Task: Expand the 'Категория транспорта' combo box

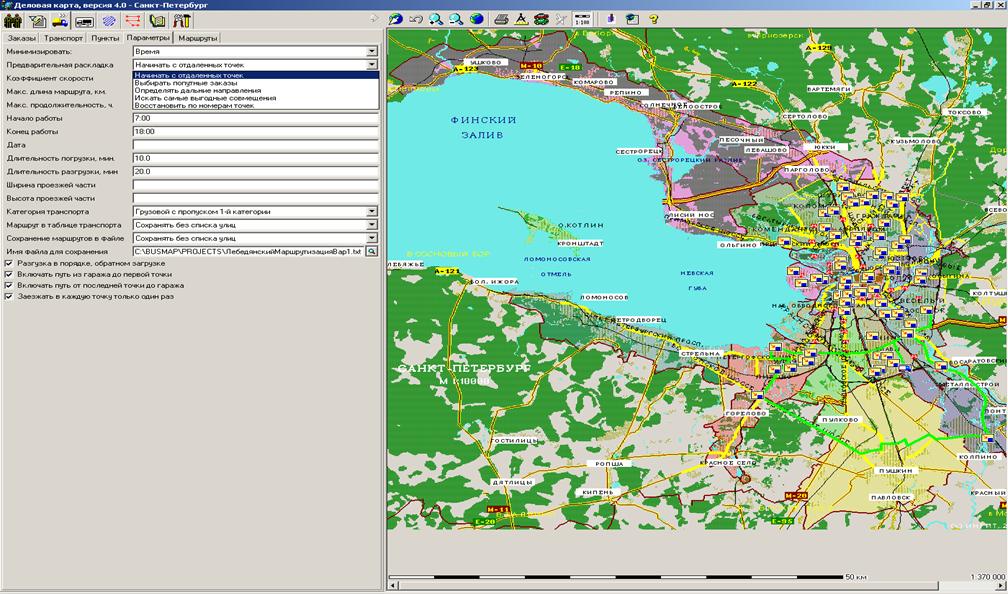Action: click(371, 212)
